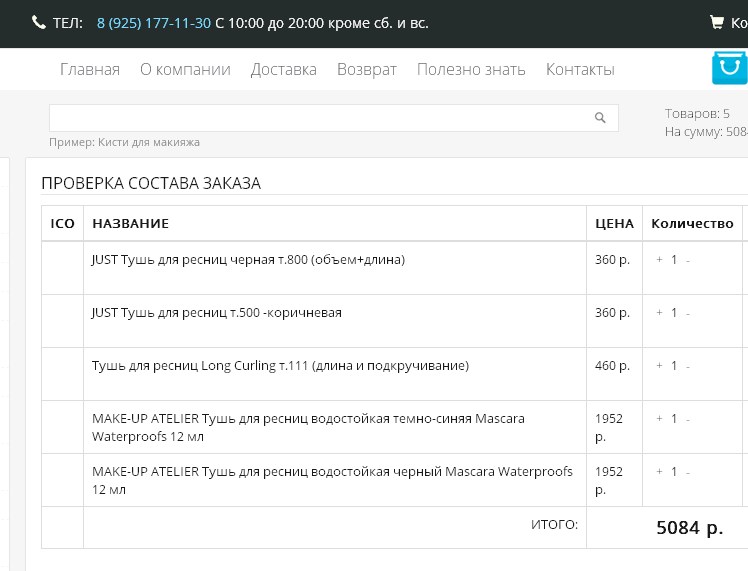Image resolution: width=748 pixels, height=571 pixels.
Task: Open the О компании page
Action: [185, 70]
